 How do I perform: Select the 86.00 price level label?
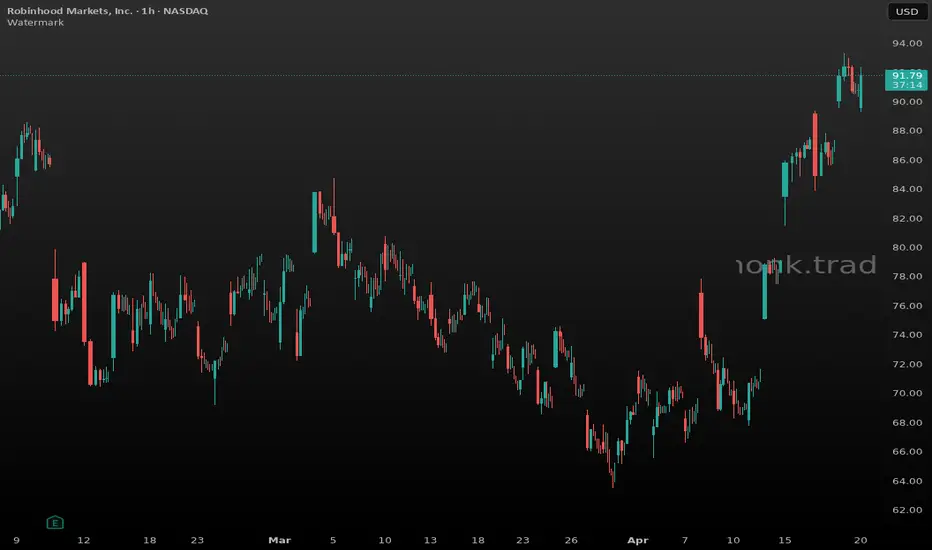point(907,160)
